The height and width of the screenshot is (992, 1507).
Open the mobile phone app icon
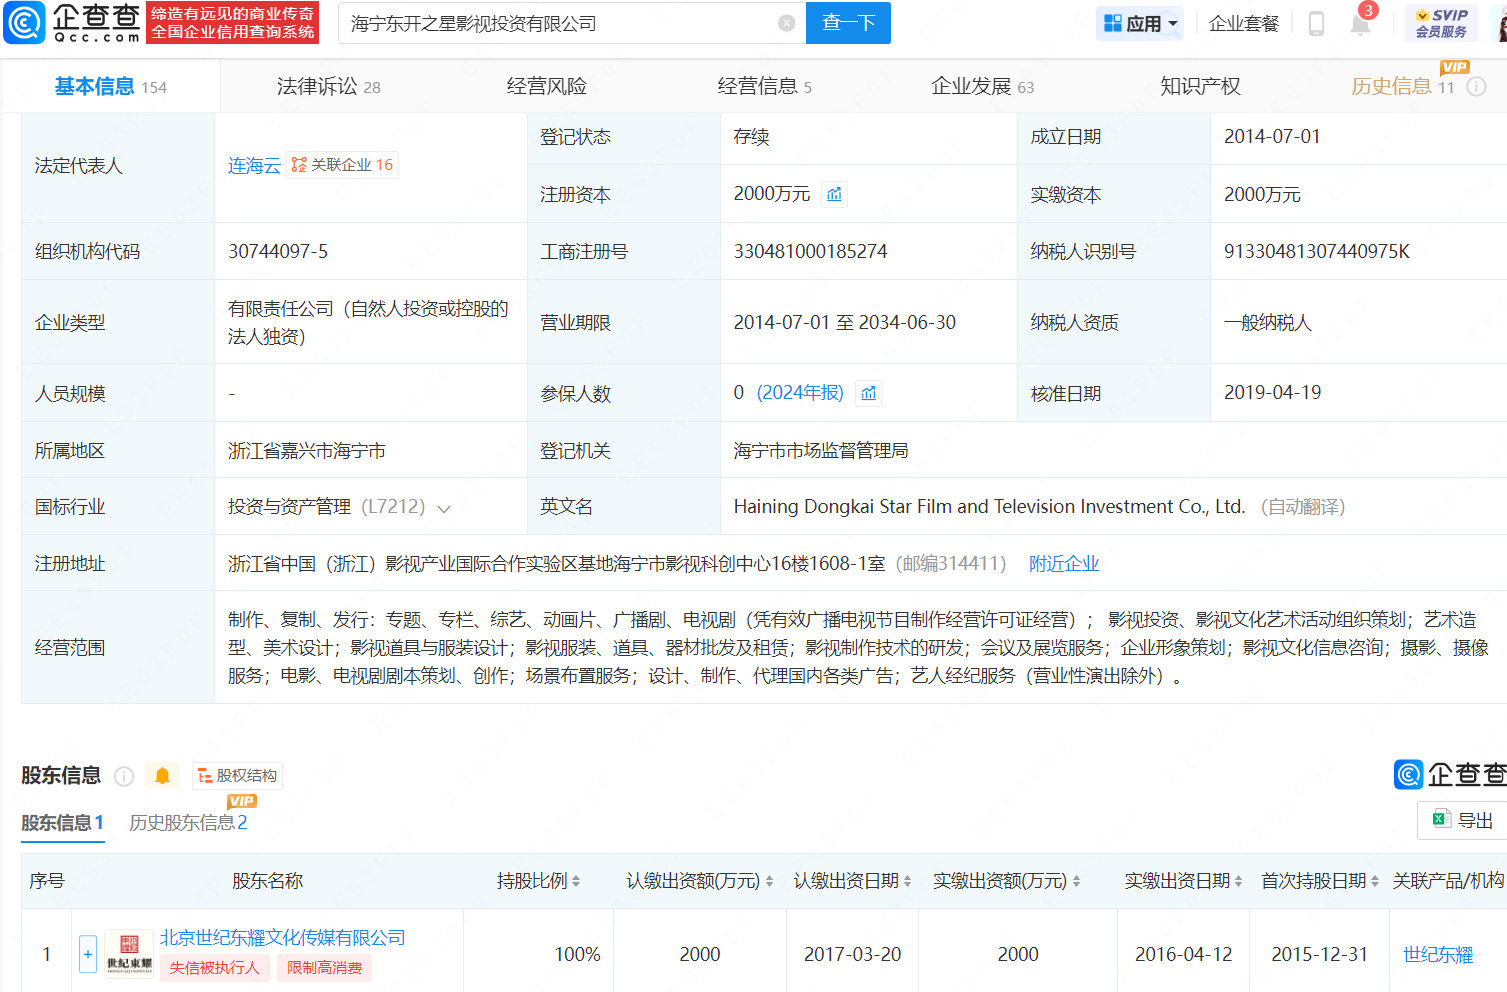(1316, 23)
